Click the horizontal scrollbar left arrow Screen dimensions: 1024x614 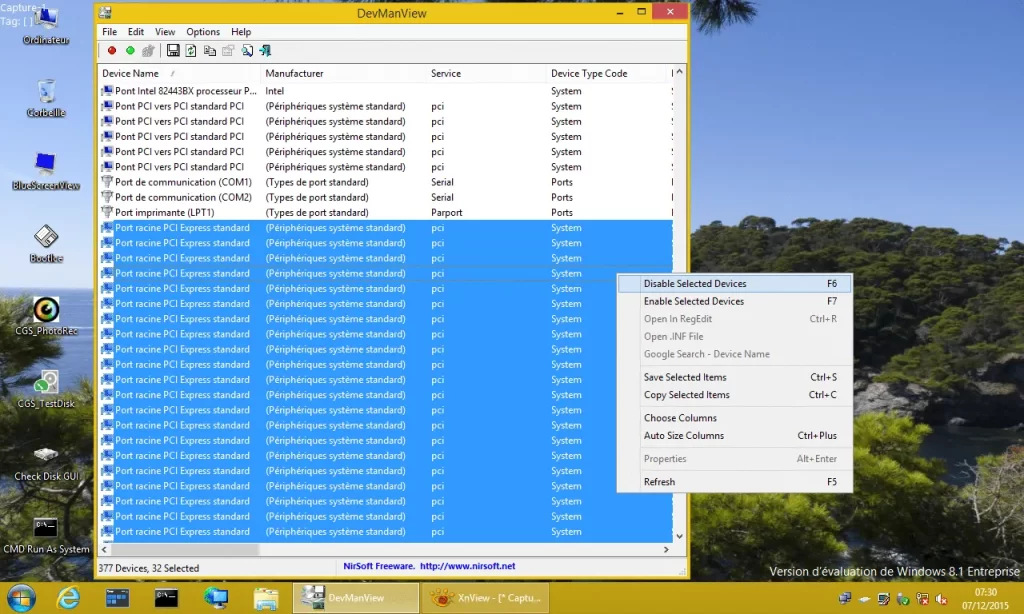104,550
